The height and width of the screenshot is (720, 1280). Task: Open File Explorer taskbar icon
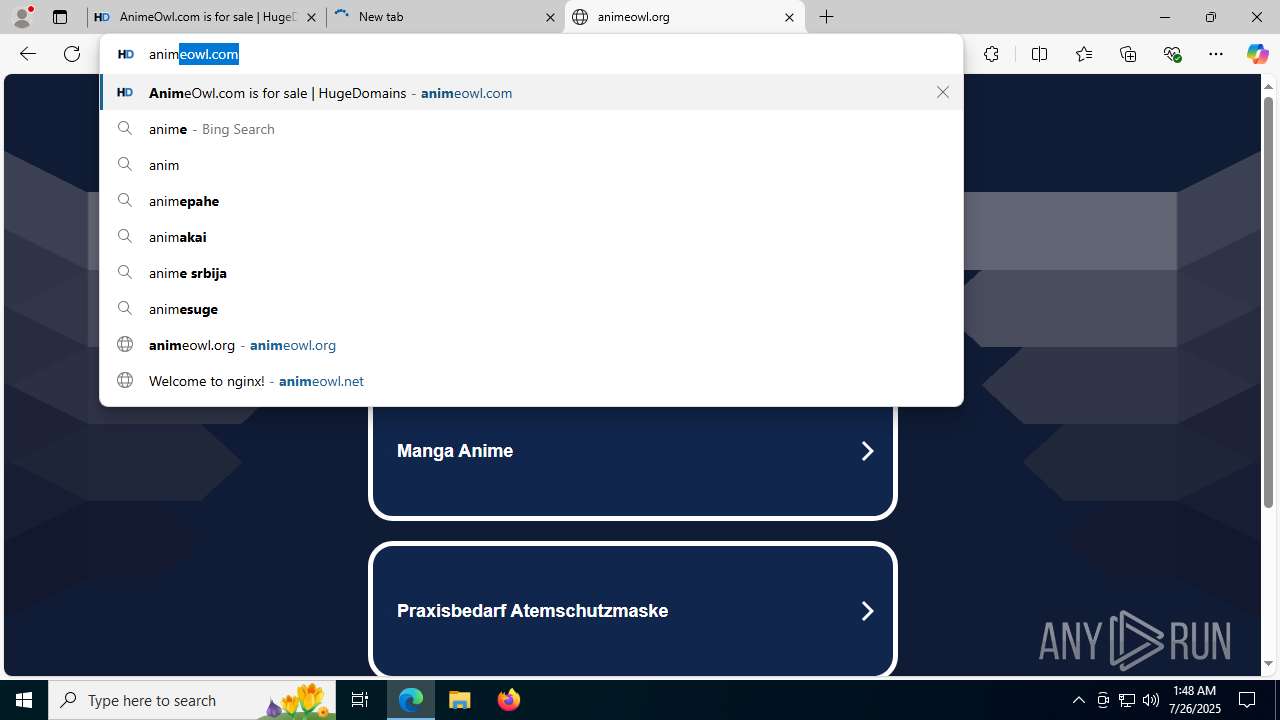click(460, 700)
